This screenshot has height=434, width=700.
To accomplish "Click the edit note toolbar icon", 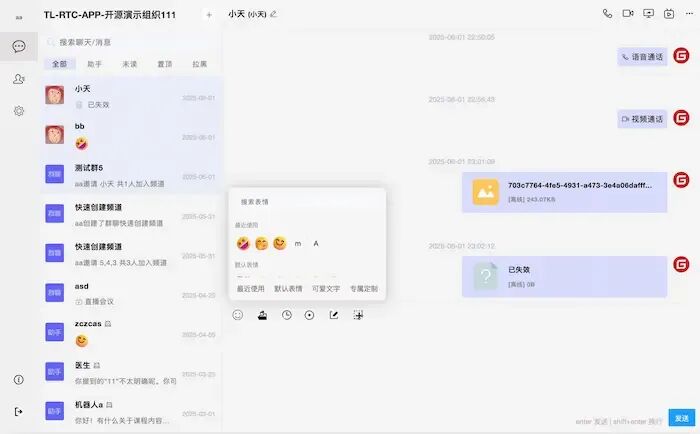I will click(x=333, y=315).
